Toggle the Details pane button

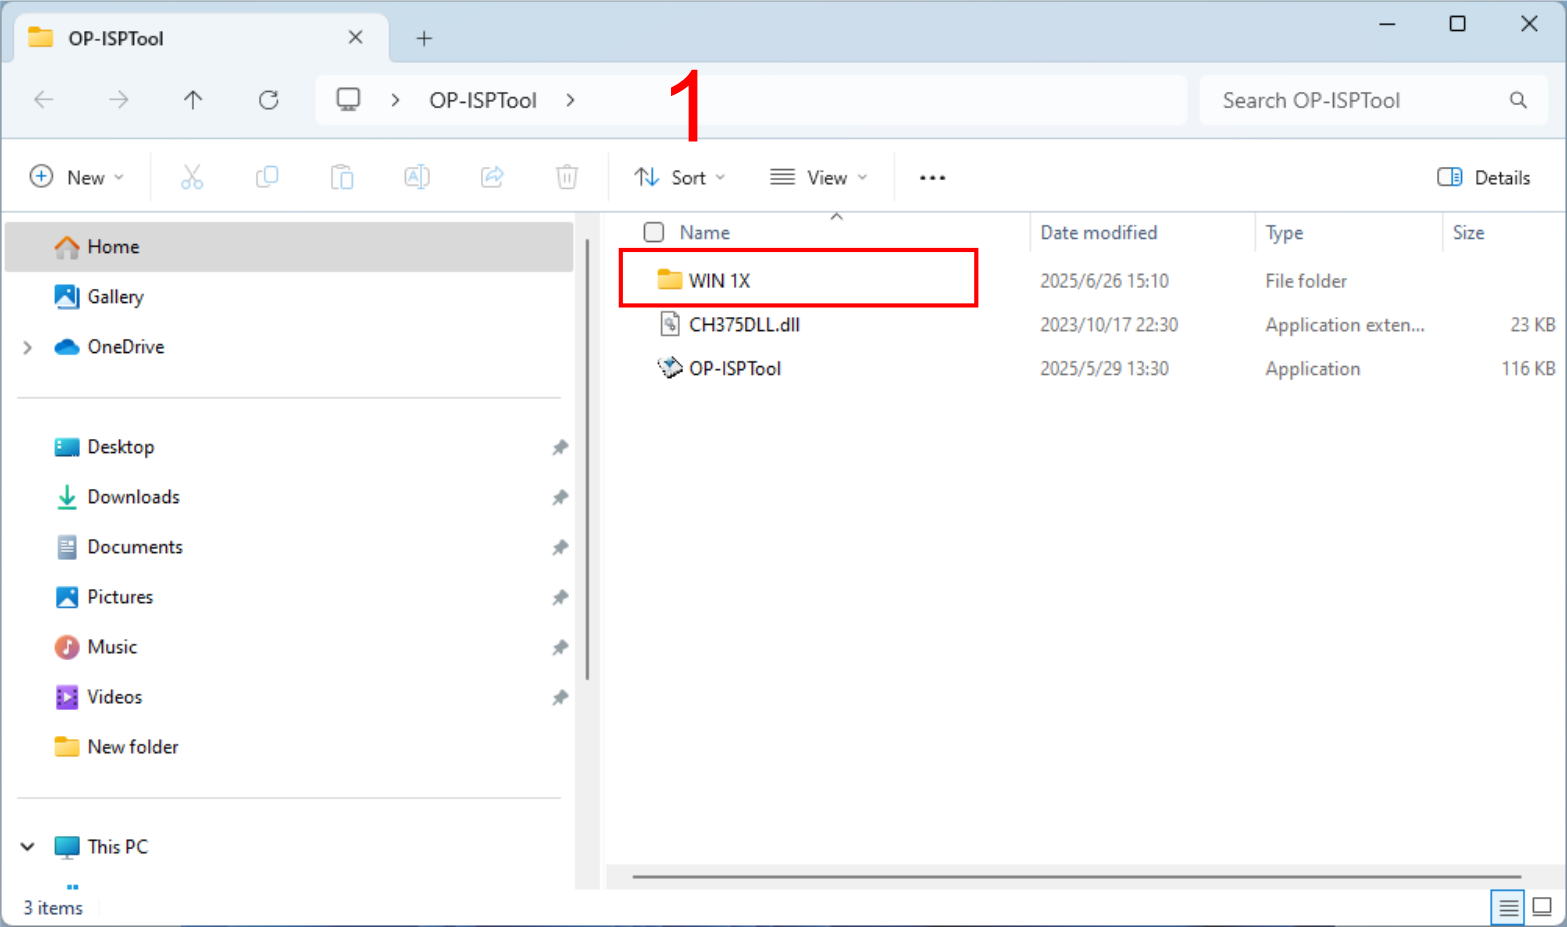pyautogui.click(x=1484, y=177)
